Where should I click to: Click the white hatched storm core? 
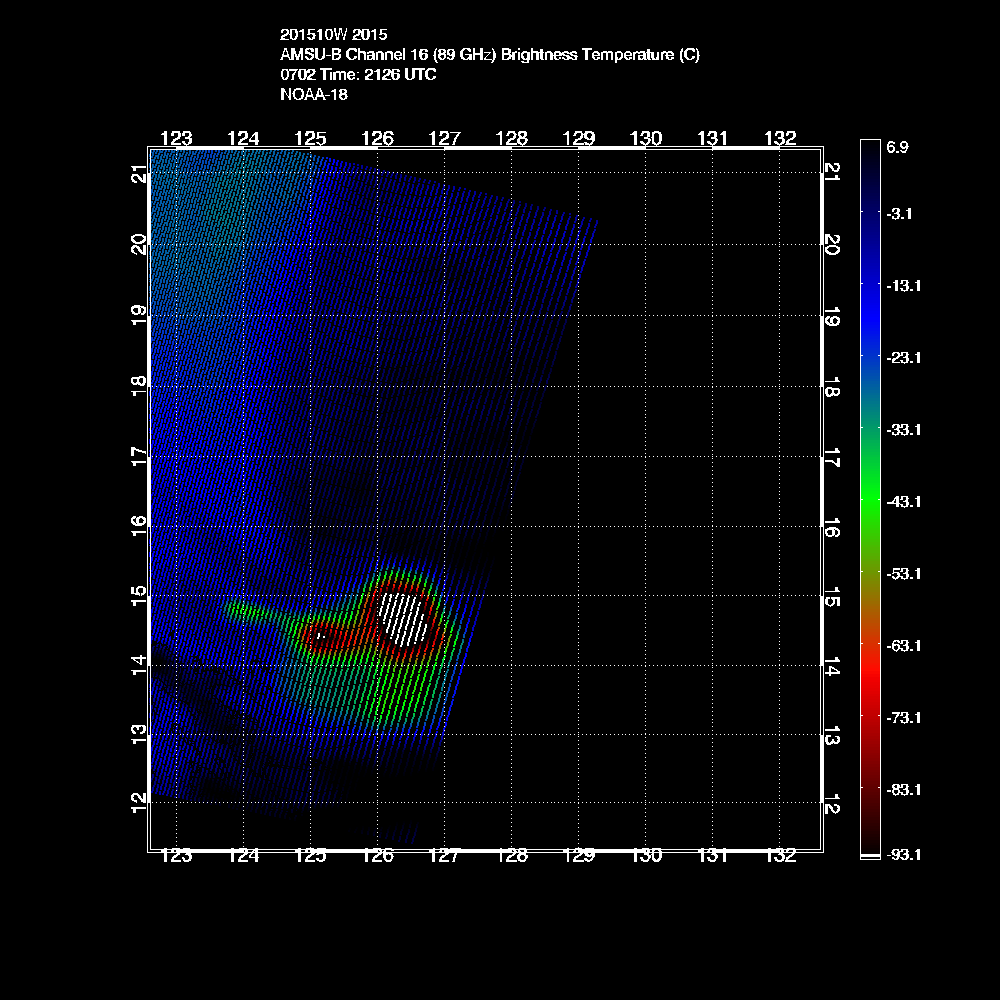coord(404,618)
